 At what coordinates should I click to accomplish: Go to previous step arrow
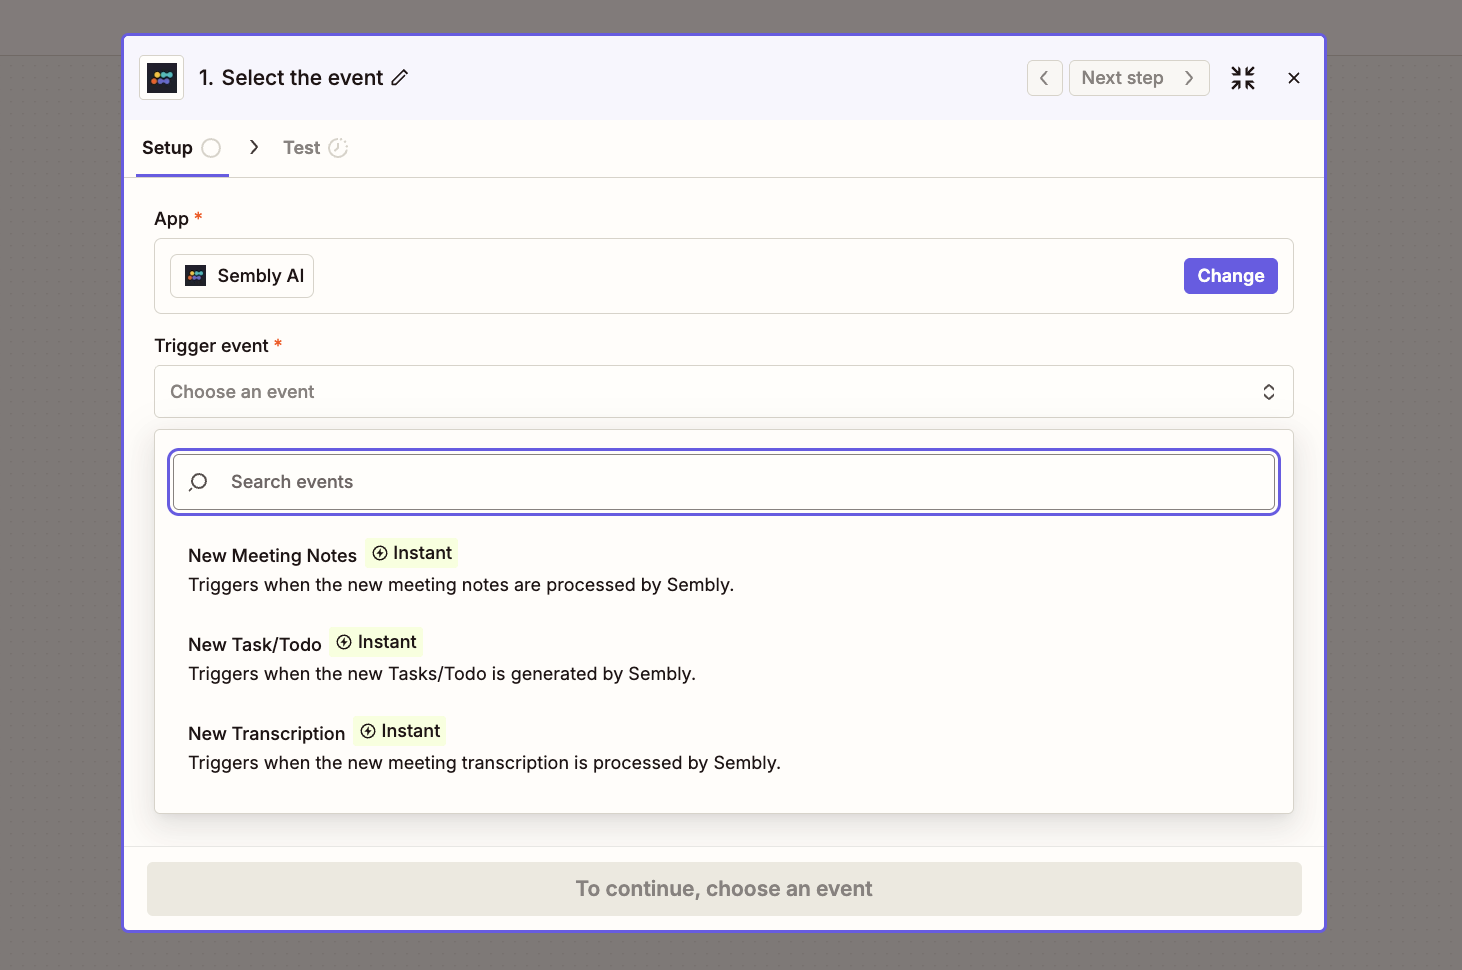pos(1044,78)
